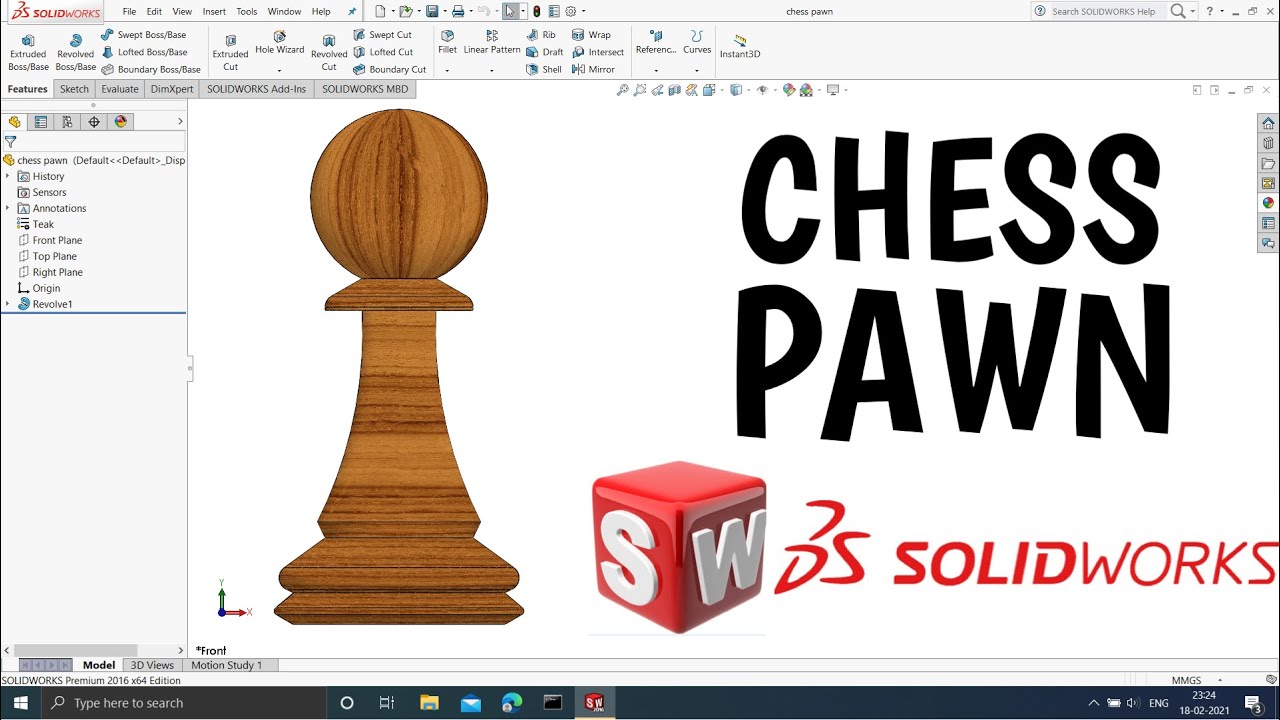1280x720 pixels.
Task: Select the Extruded Boss/Base tool
Action: [28, 52]
